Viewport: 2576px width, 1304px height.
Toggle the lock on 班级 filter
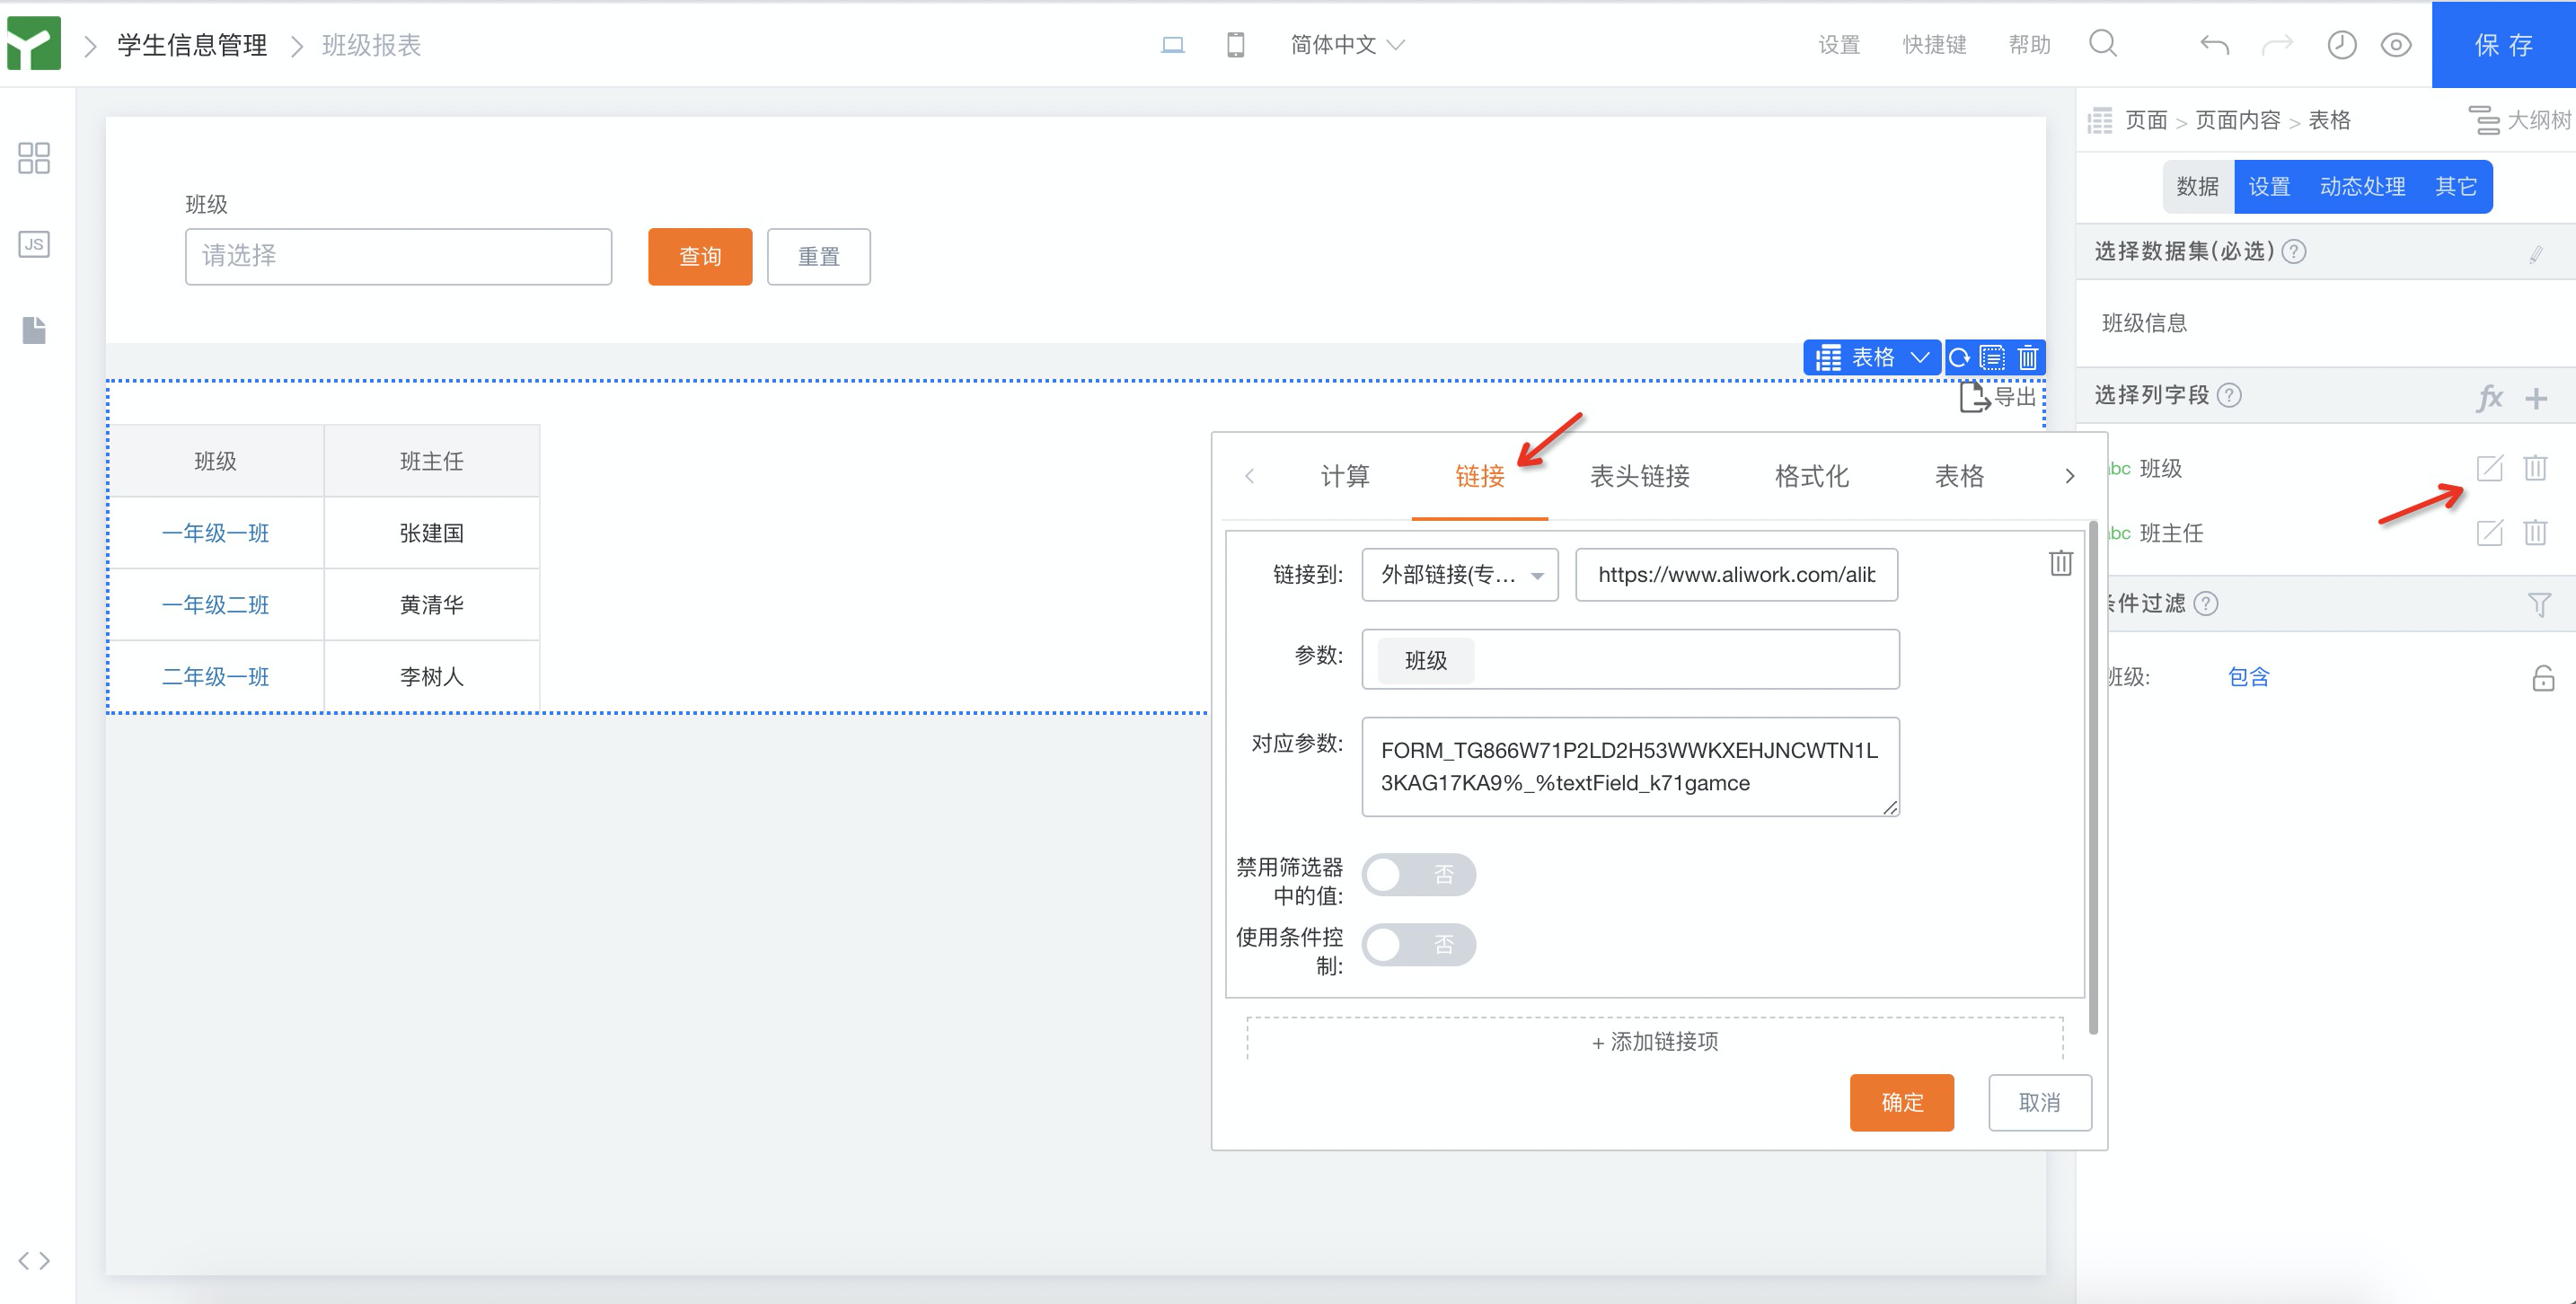[x=2542, y=678]
